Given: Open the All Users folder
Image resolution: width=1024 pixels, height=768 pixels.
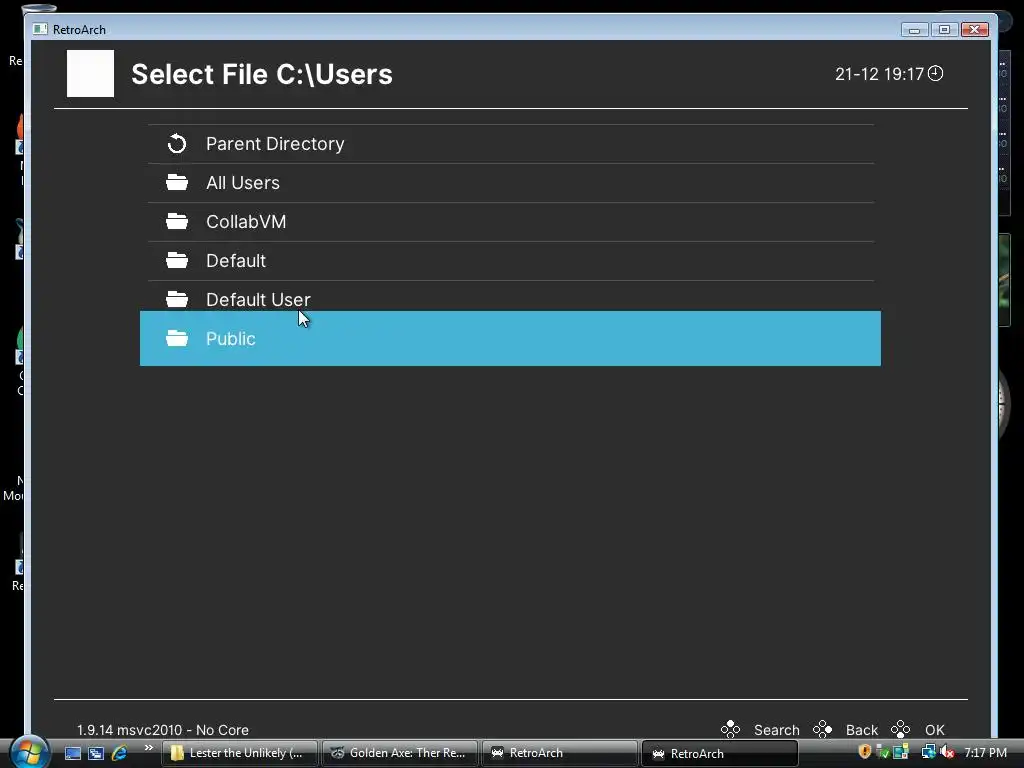Looking at the screenshot, I should click(511, 183).
